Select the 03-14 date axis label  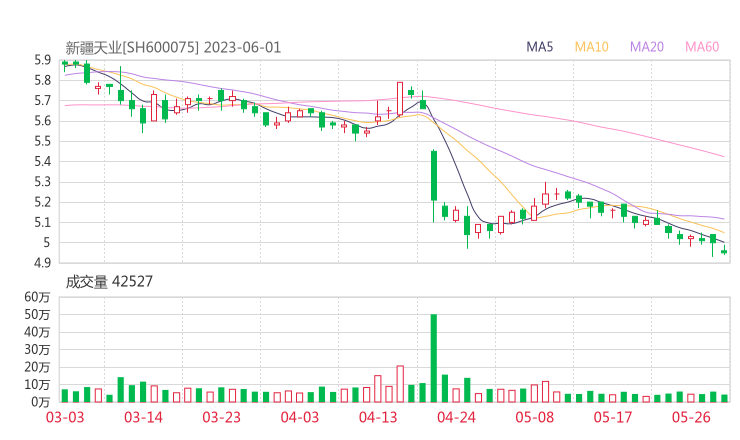coord(143,417)
